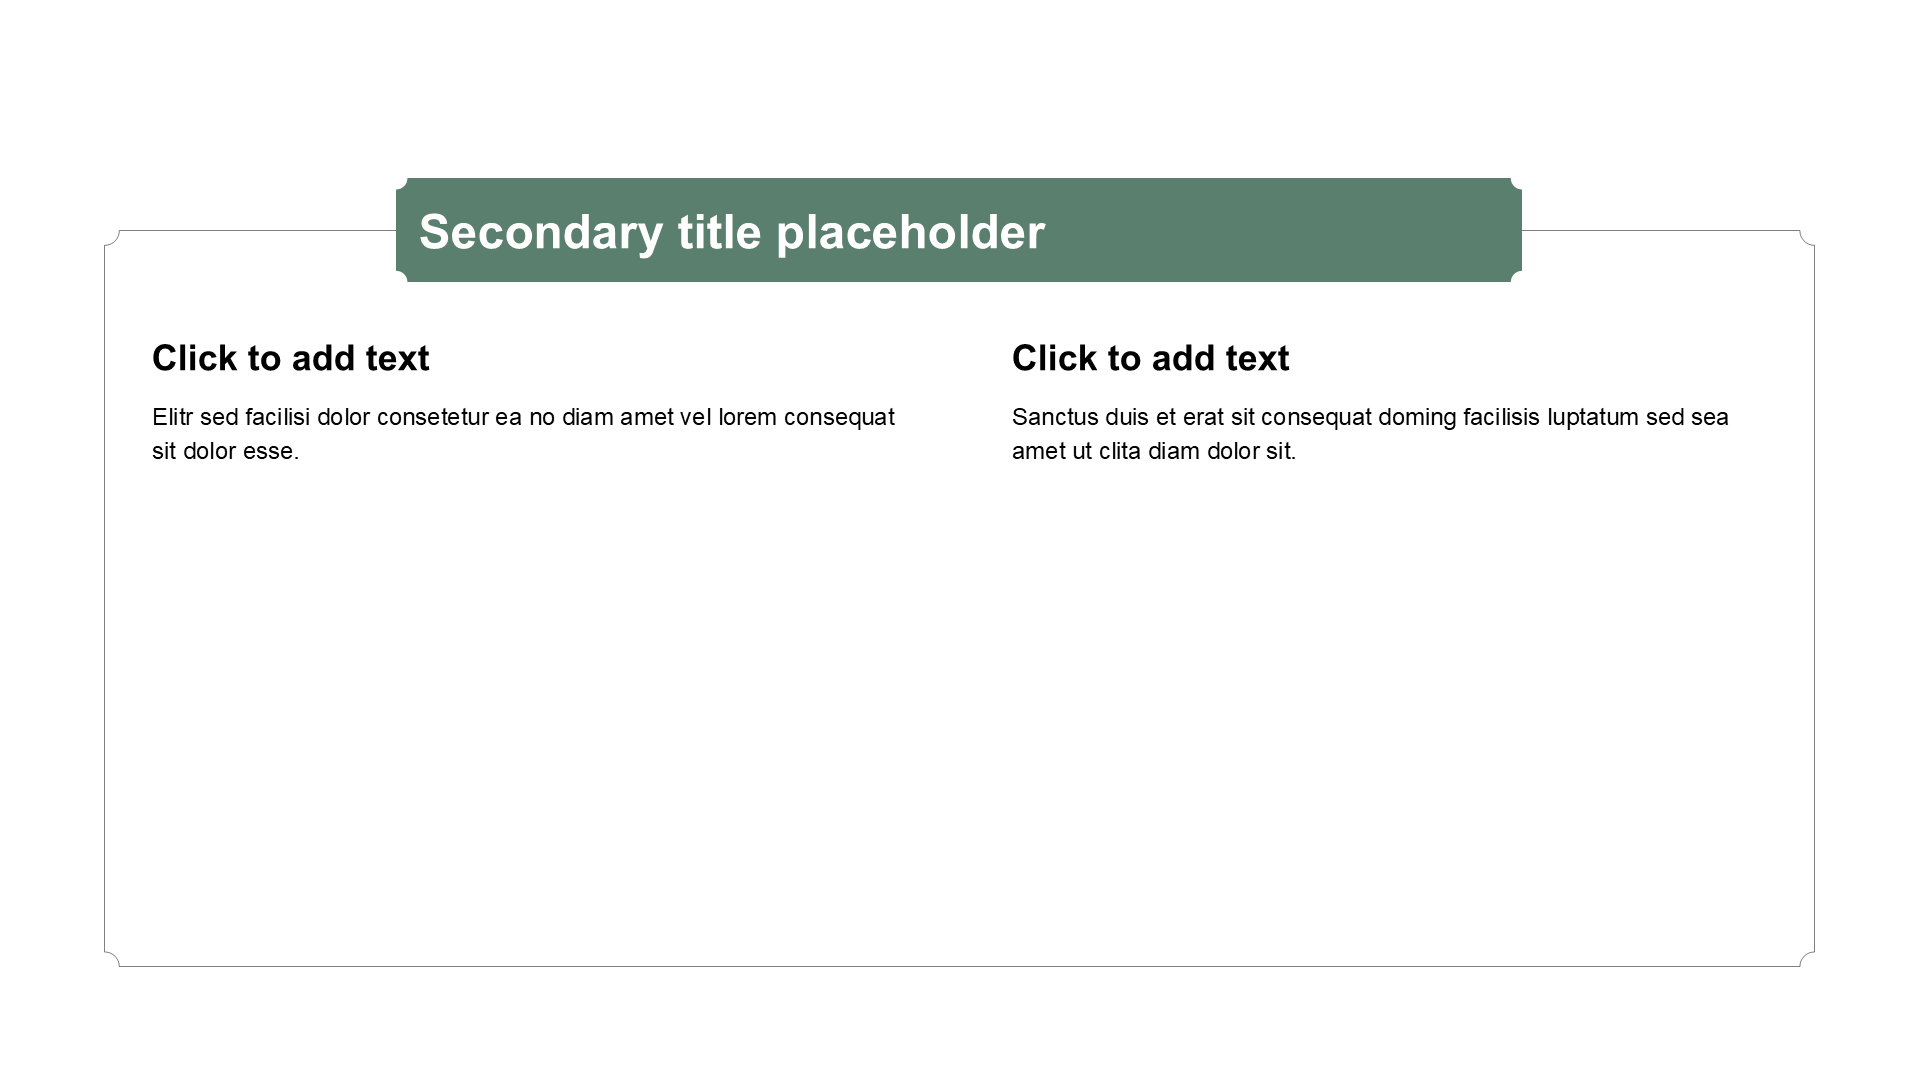Select the outer frame's right border line

pyautogui.click(x=1814, y=598)
